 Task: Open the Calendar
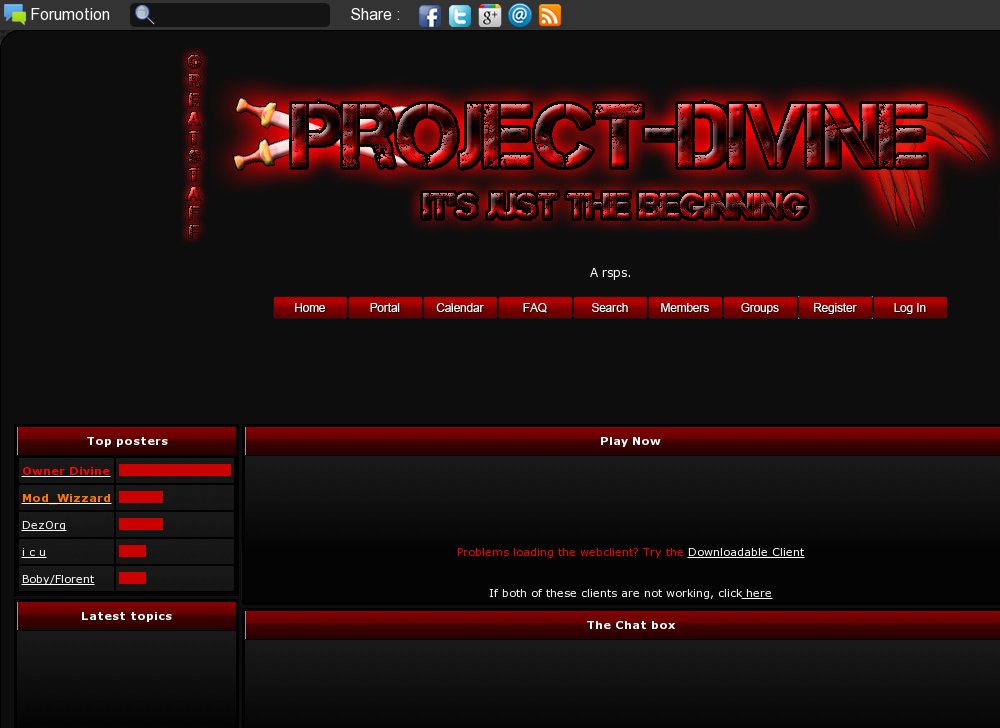point(459,307)
